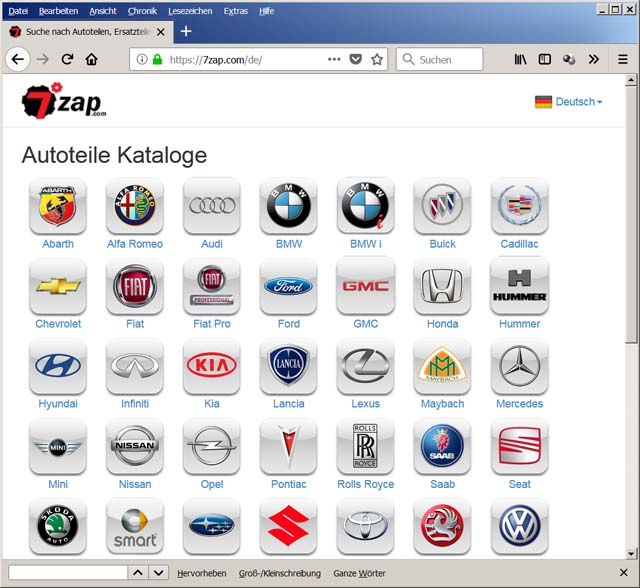This screenshot has width=640, height=588.
Task: Select the Suzuki S logo icon
Action: (289, 526)
